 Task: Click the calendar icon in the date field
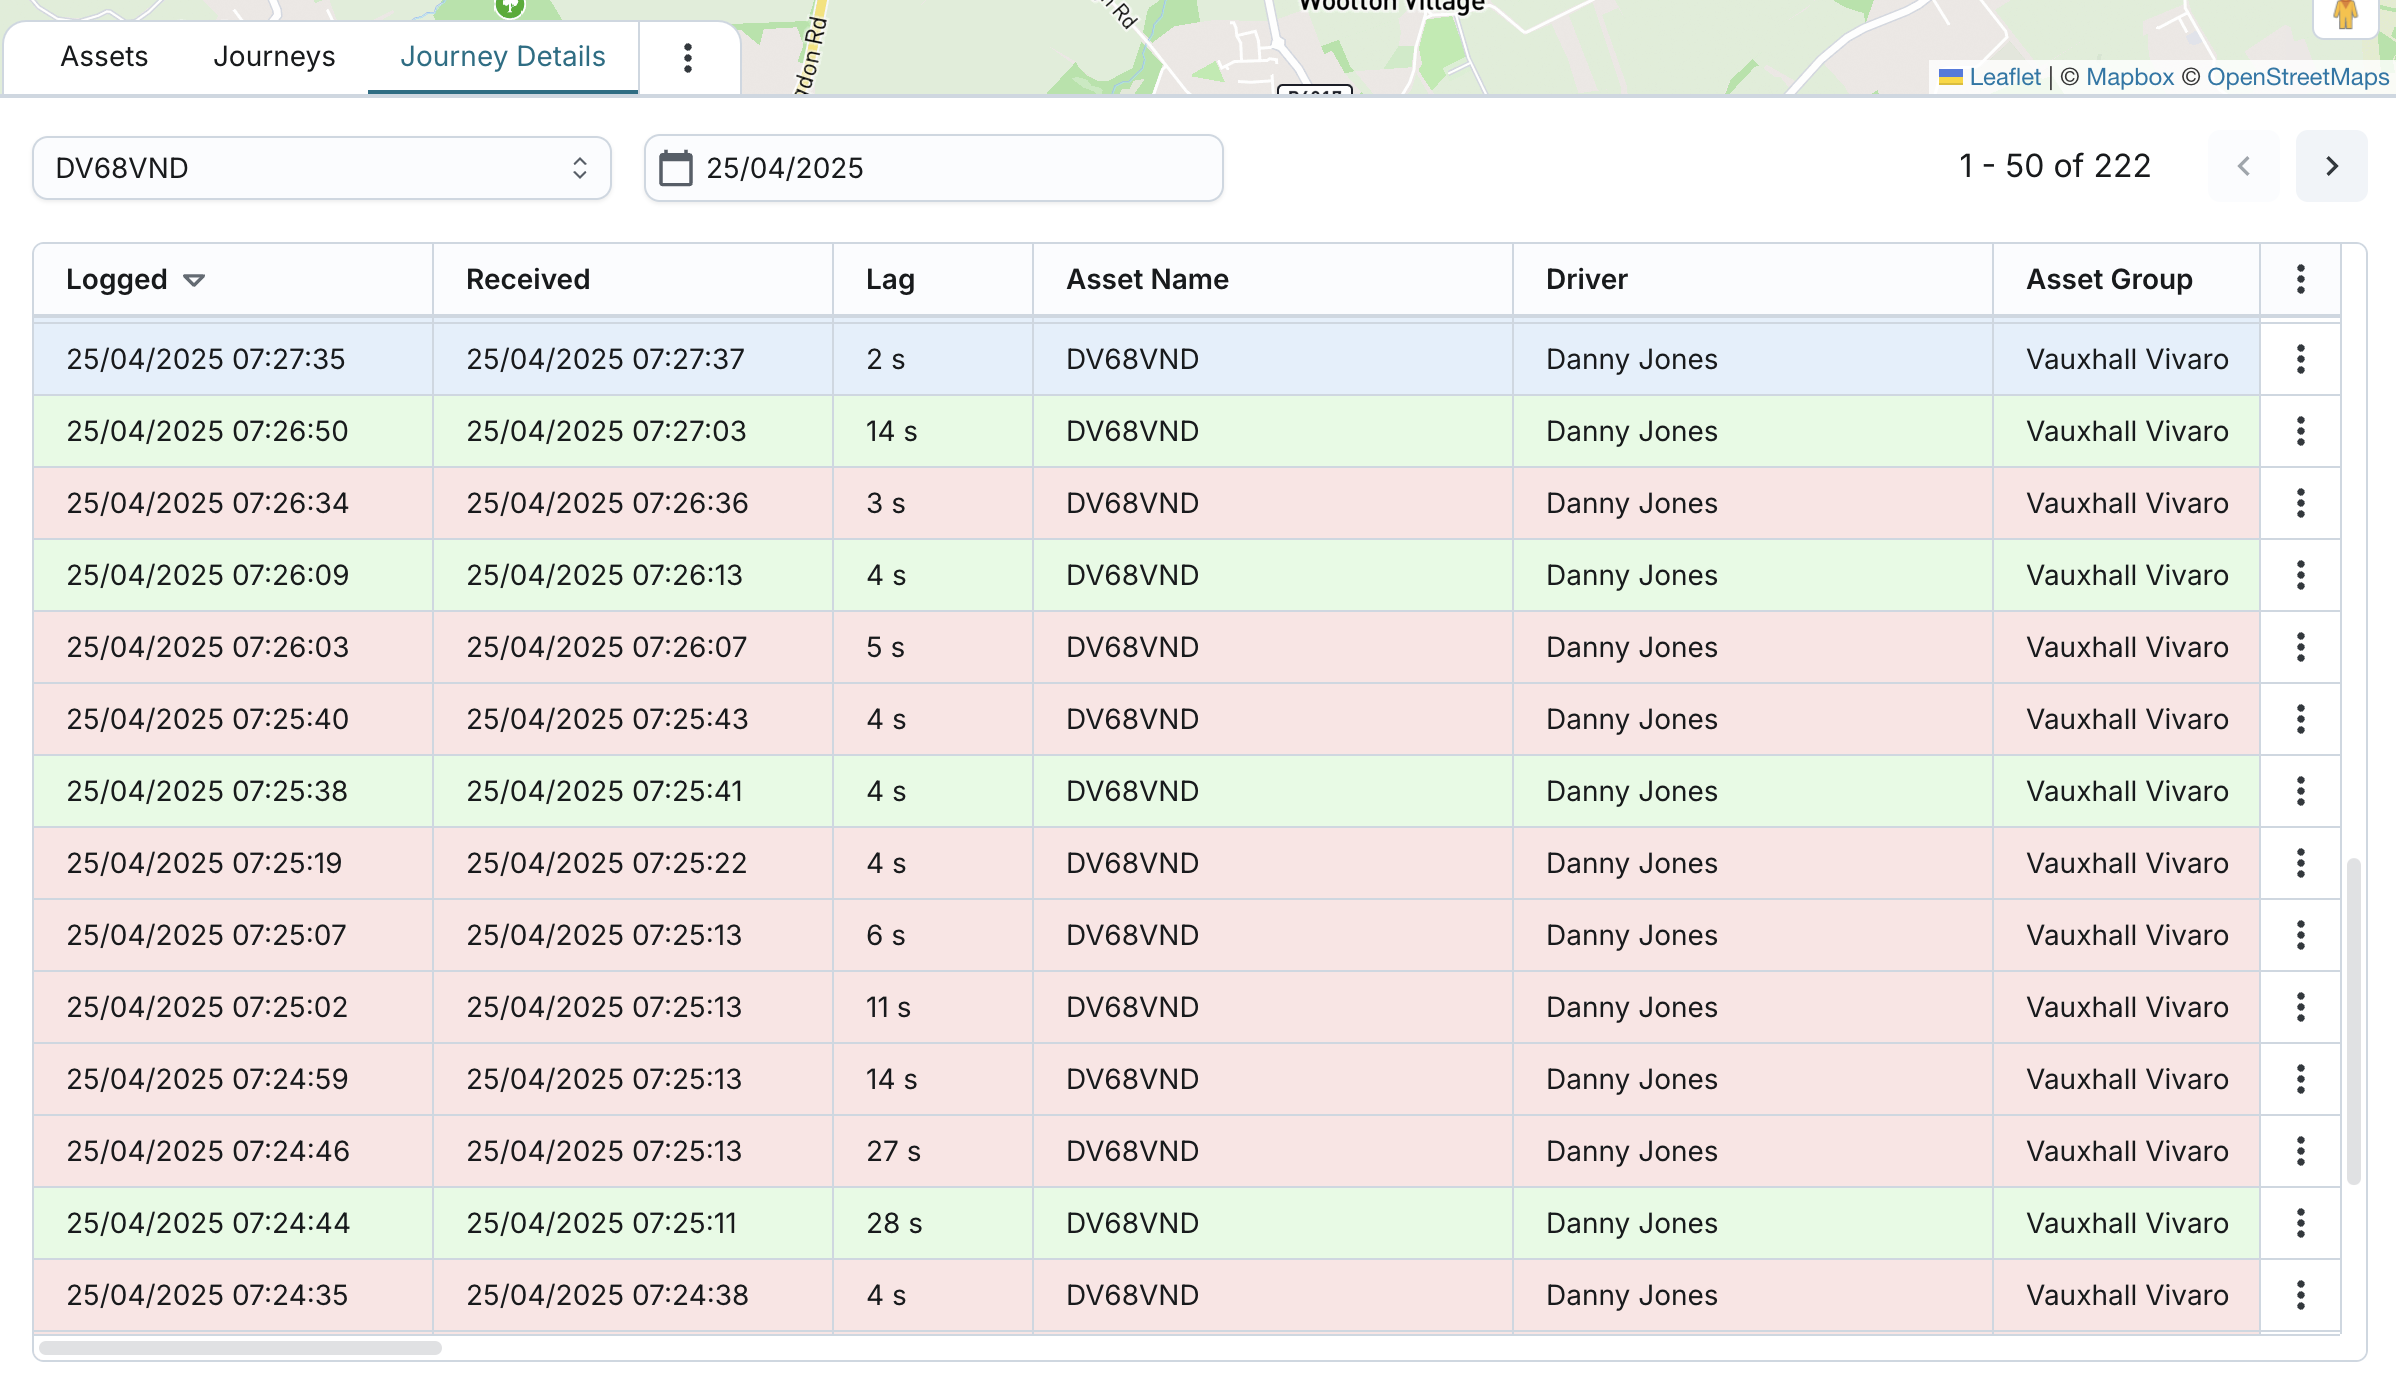[x=675, y=168]
